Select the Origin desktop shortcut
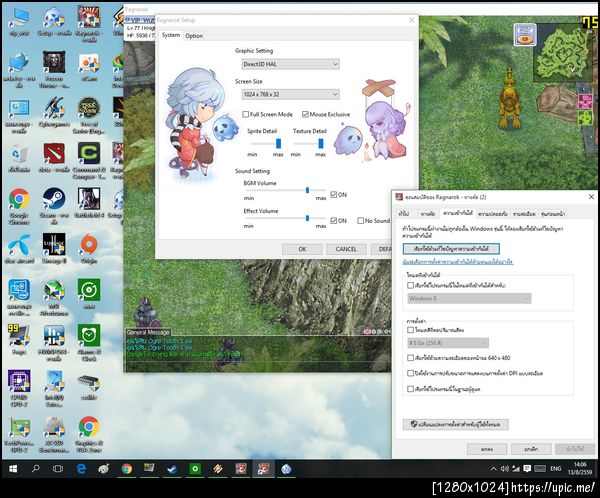This screenshot has height=498, width=600. pyautogui.click(x=89, y=249)
